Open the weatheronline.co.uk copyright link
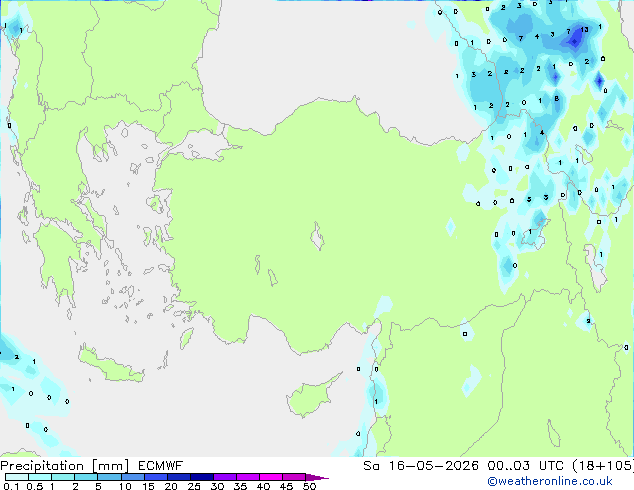 point(550,481)
